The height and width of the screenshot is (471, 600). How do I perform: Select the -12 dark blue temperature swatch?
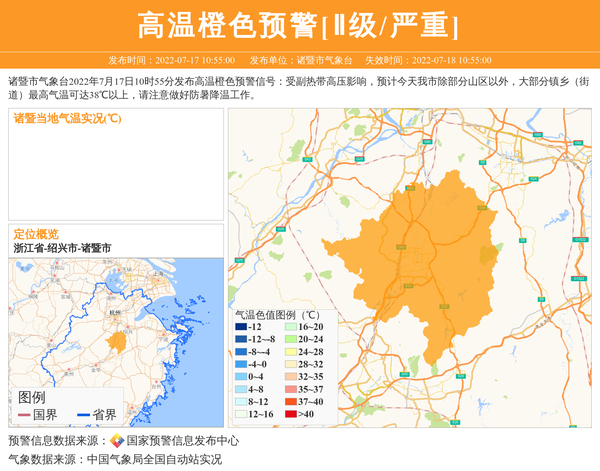[241, 327]
